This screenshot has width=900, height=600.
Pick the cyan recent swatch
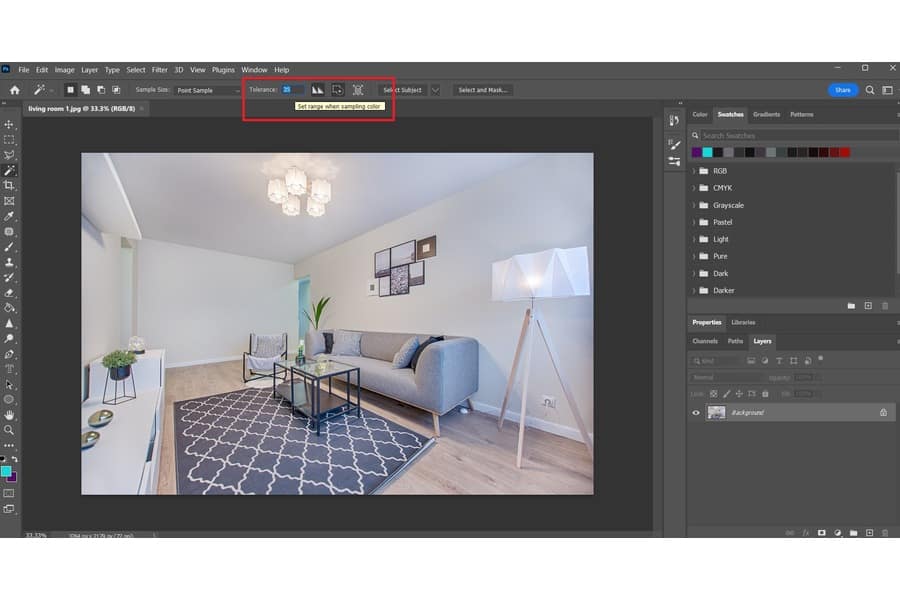[x=708, y=152]
